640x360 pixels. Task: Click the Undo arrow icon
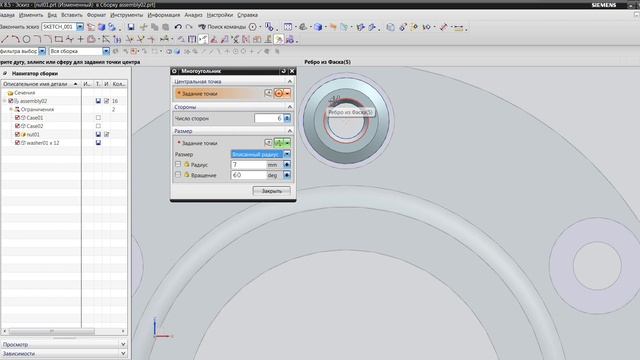[178, 27]
